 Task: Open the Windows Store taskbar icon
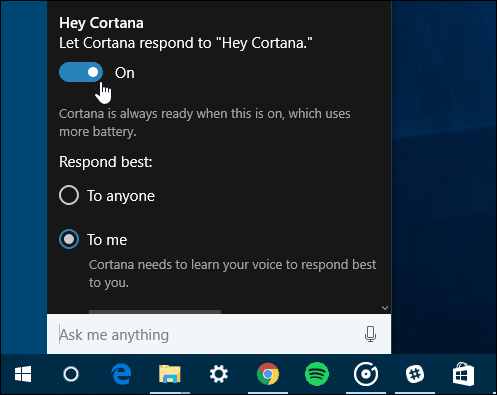click(x=463, y=374)
